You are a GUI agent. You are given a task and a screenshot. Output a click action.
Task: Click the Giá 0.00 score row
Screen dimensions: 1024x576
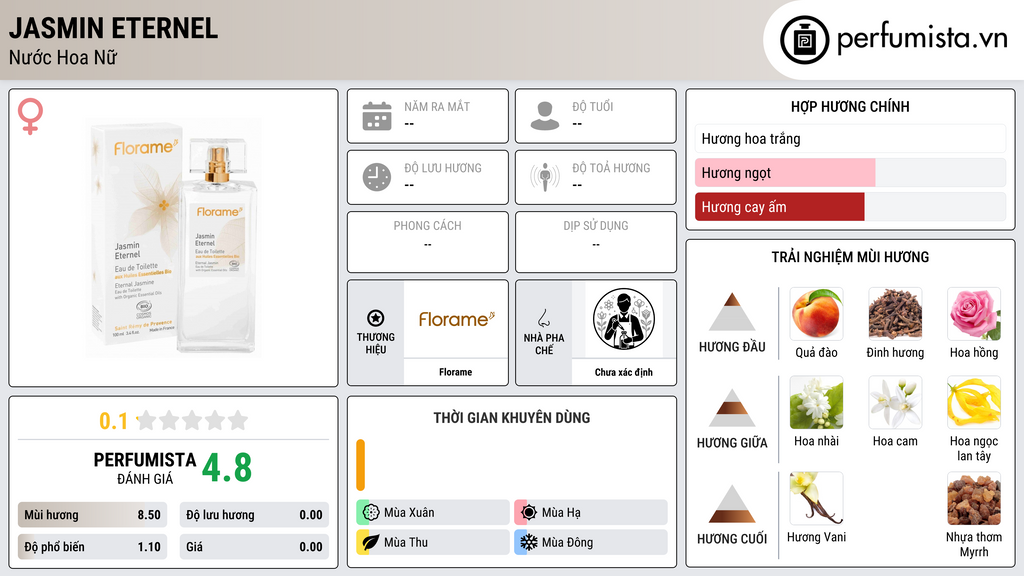pos(254,547)
